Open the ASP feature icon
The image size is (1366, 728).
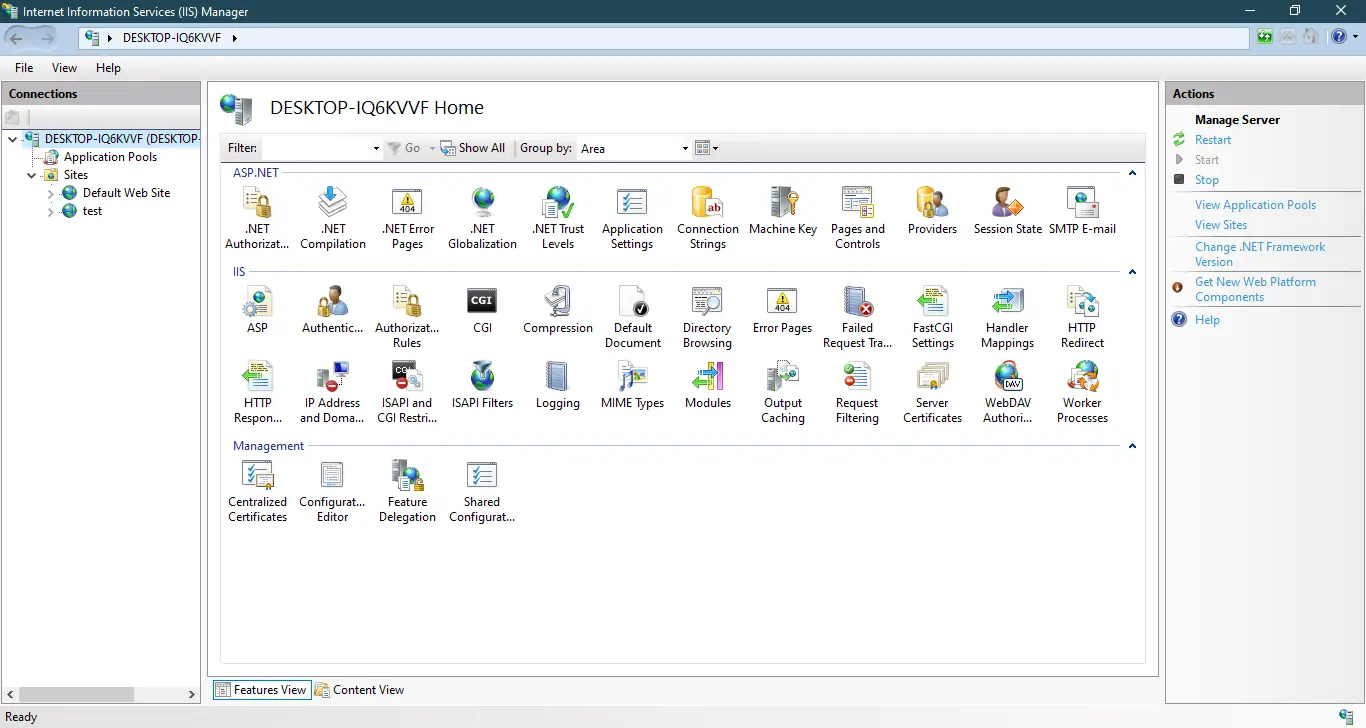(257, 310)
